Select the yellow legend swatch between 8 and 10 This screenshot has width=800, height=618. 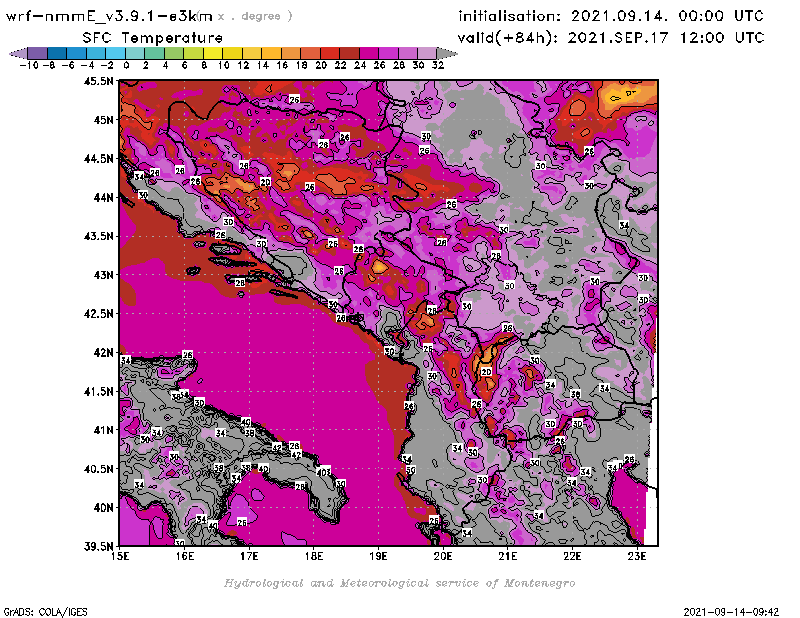[213, 53]
